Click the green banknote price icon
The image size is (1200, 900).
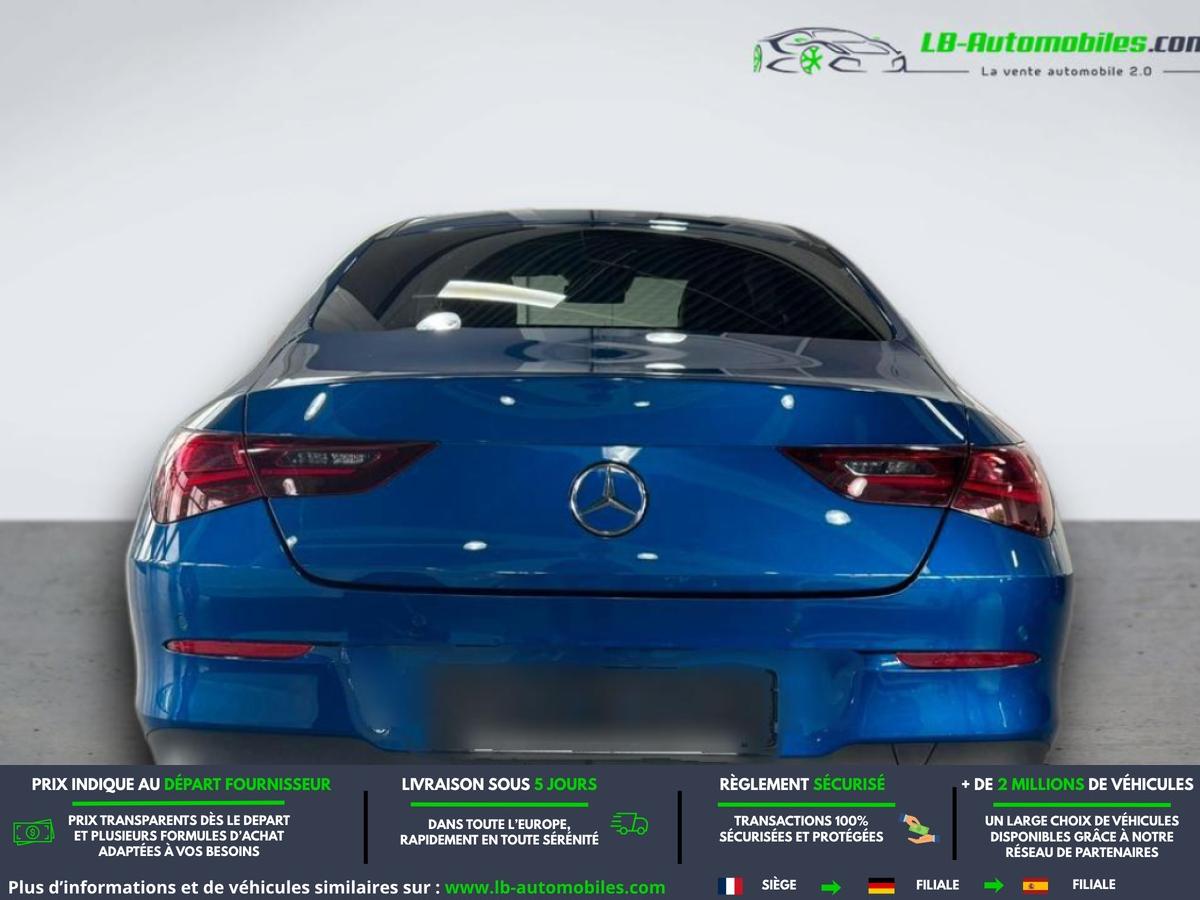tap(34, 831)
